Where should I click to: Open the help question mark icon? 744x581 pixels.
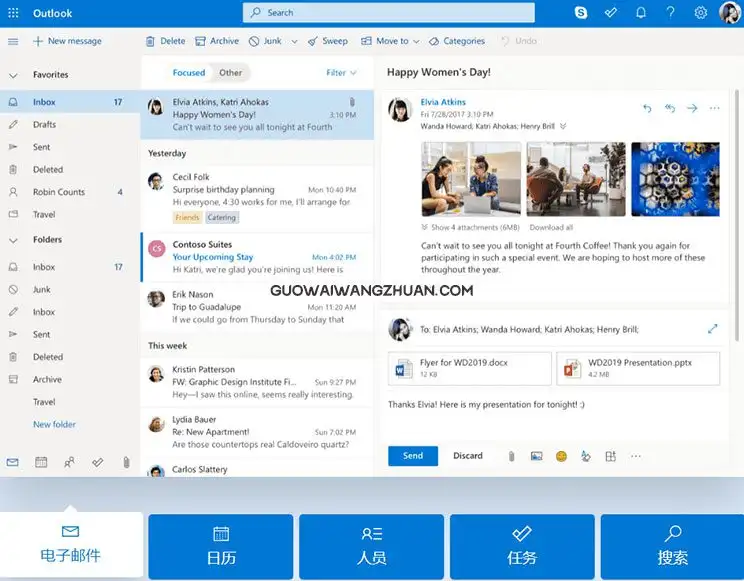670,13
